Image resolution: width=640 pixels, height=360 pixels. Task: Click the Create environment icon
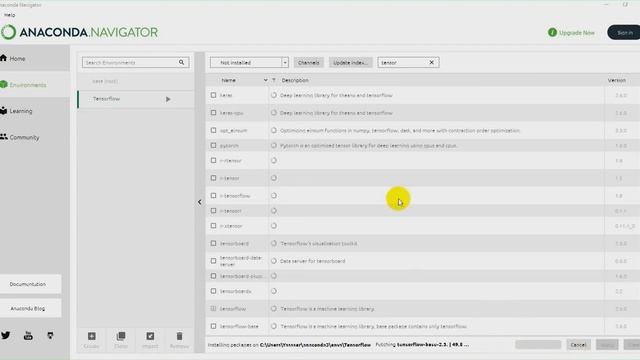pos(91,336)
